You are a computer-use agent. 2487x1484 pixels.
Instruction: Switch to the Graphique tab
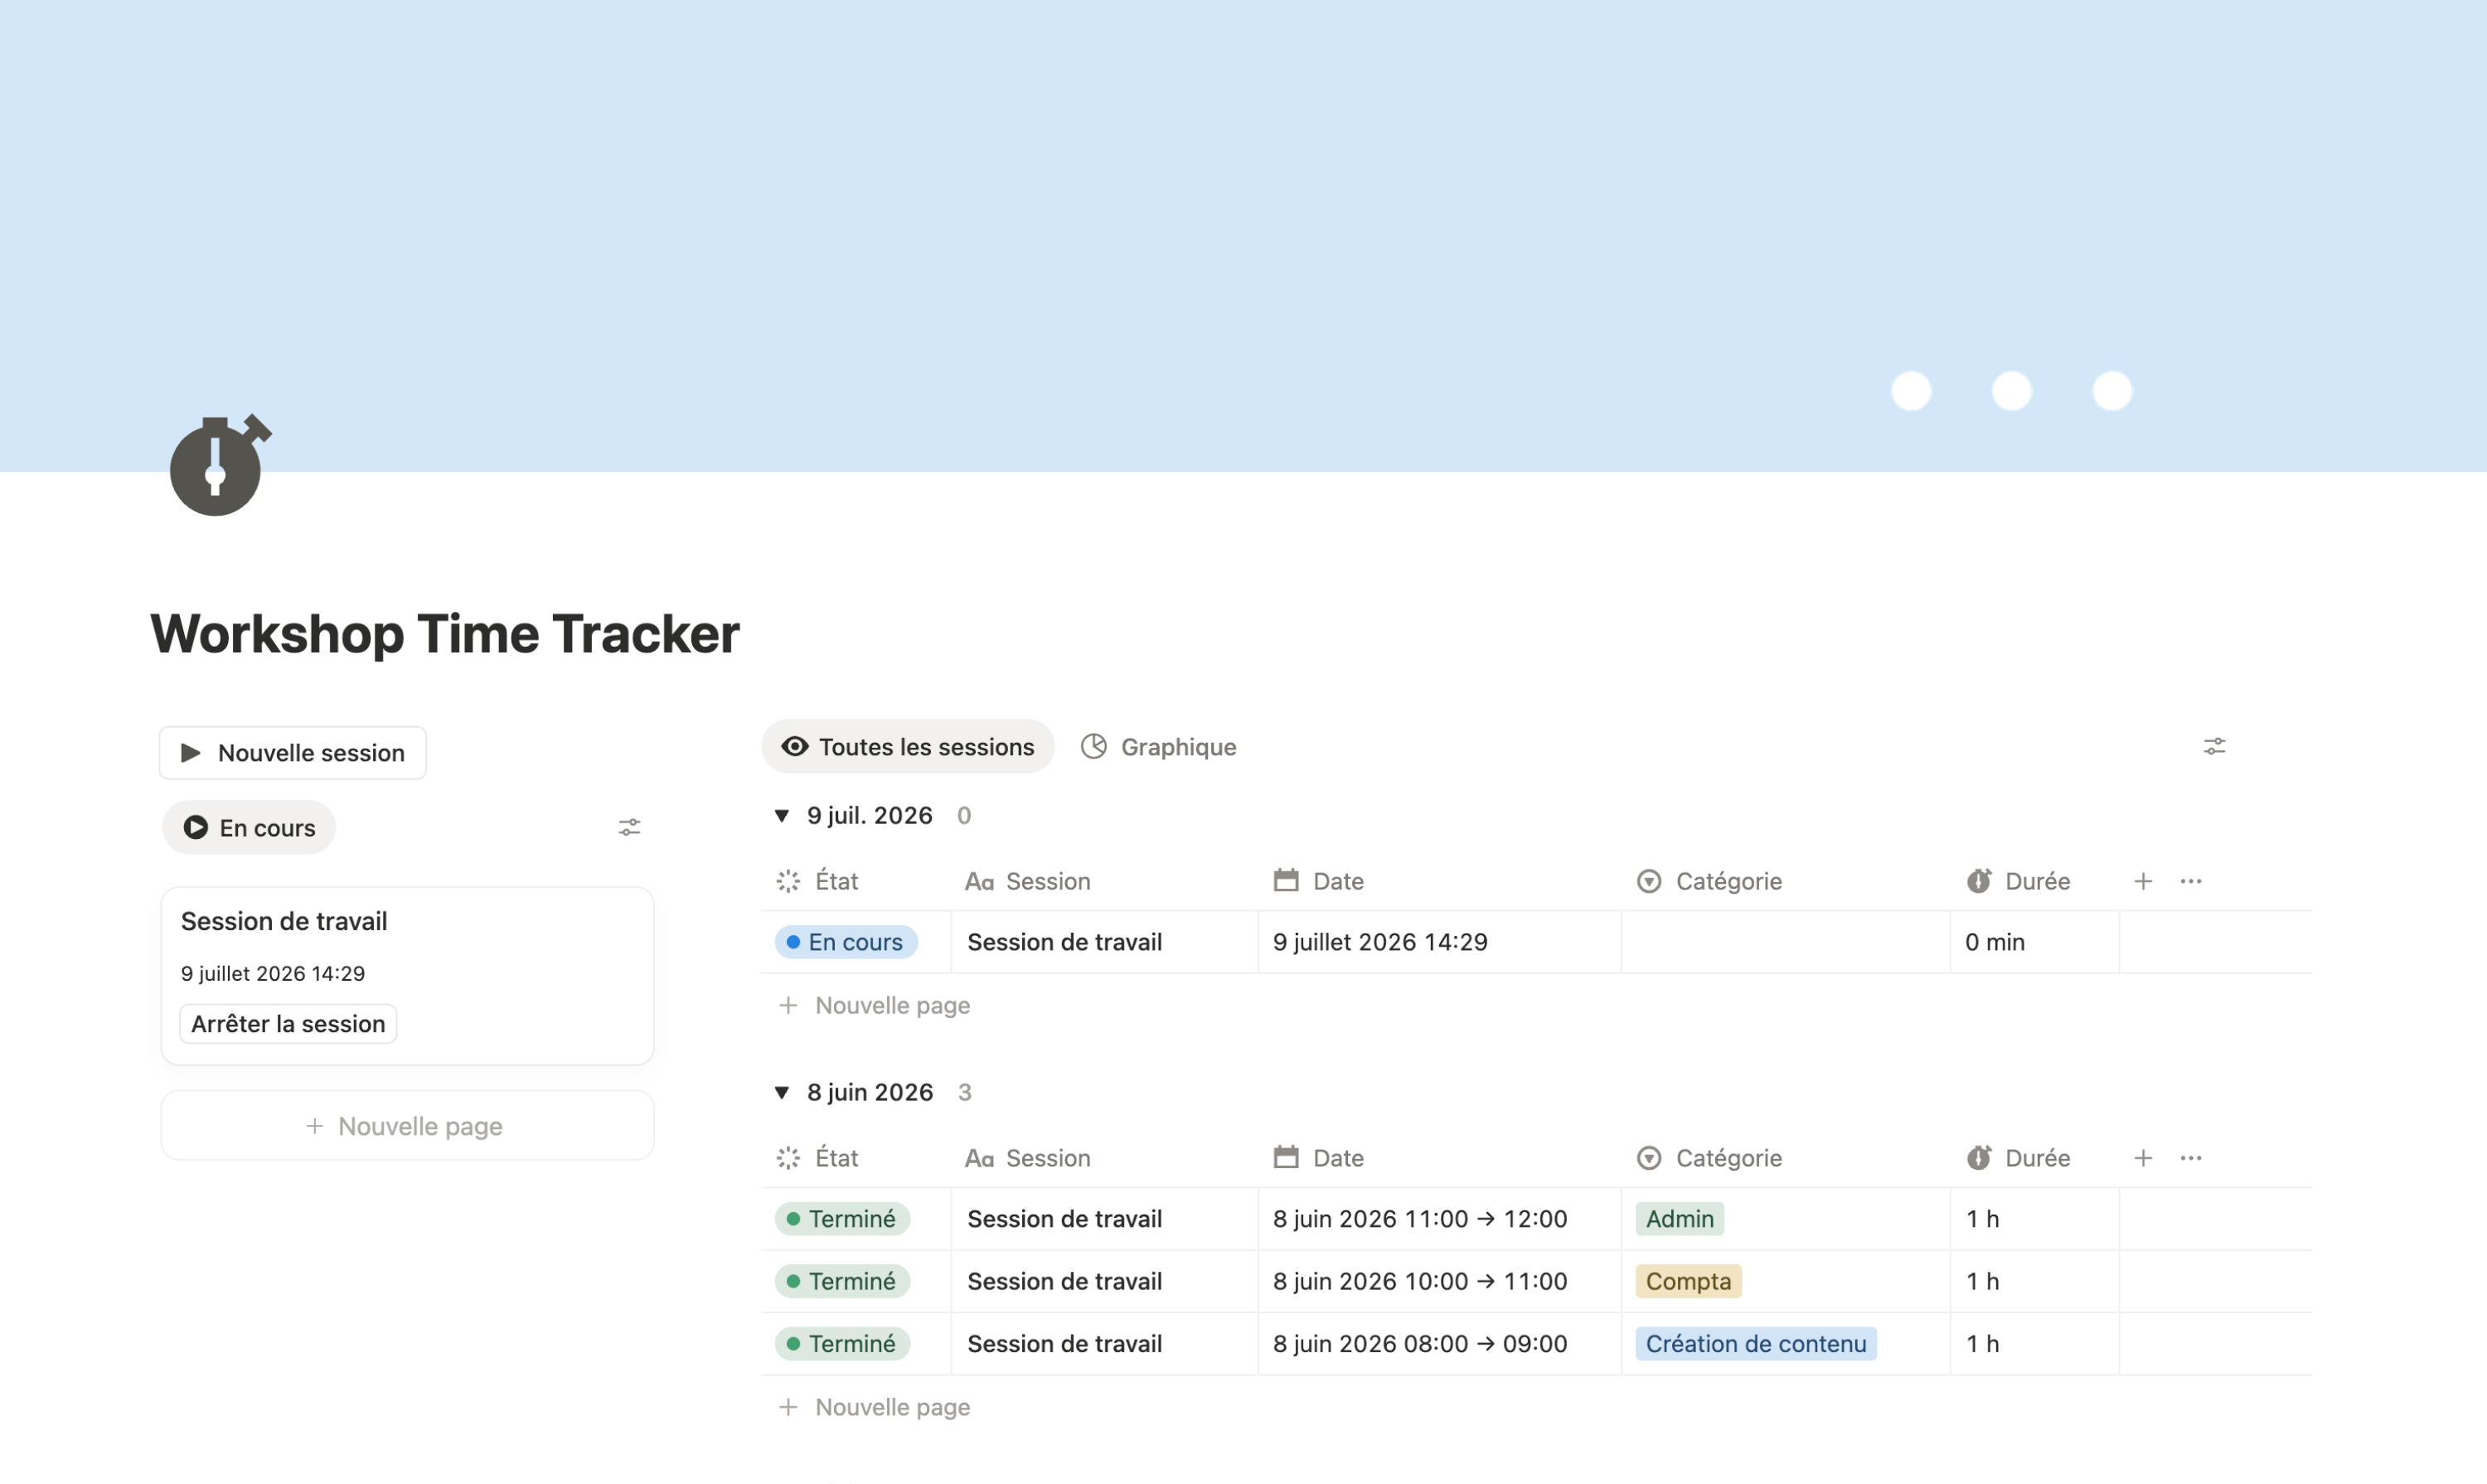click(x=1159, y=747)
